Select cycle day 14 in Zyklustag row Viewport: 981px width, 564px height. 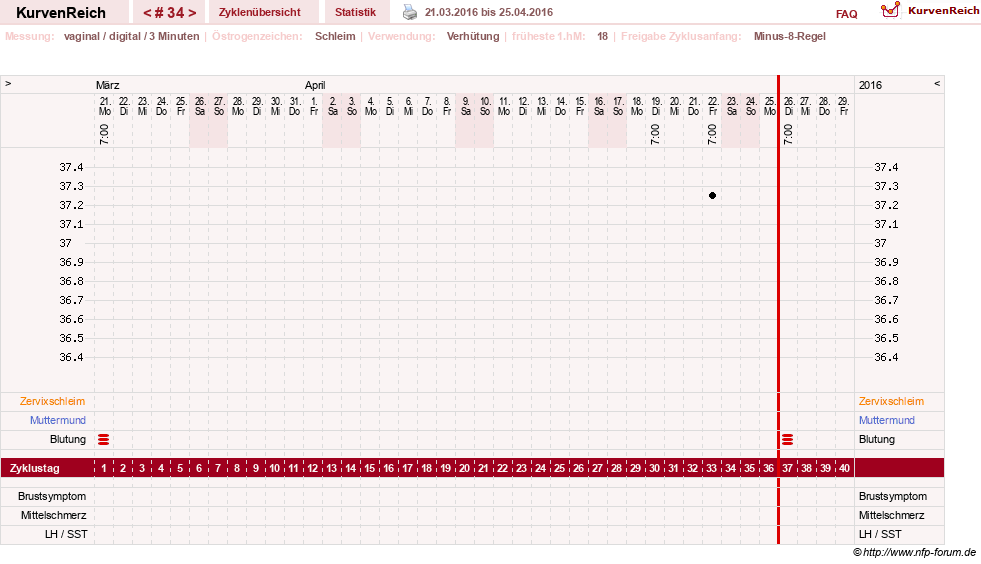click(350, 468)
